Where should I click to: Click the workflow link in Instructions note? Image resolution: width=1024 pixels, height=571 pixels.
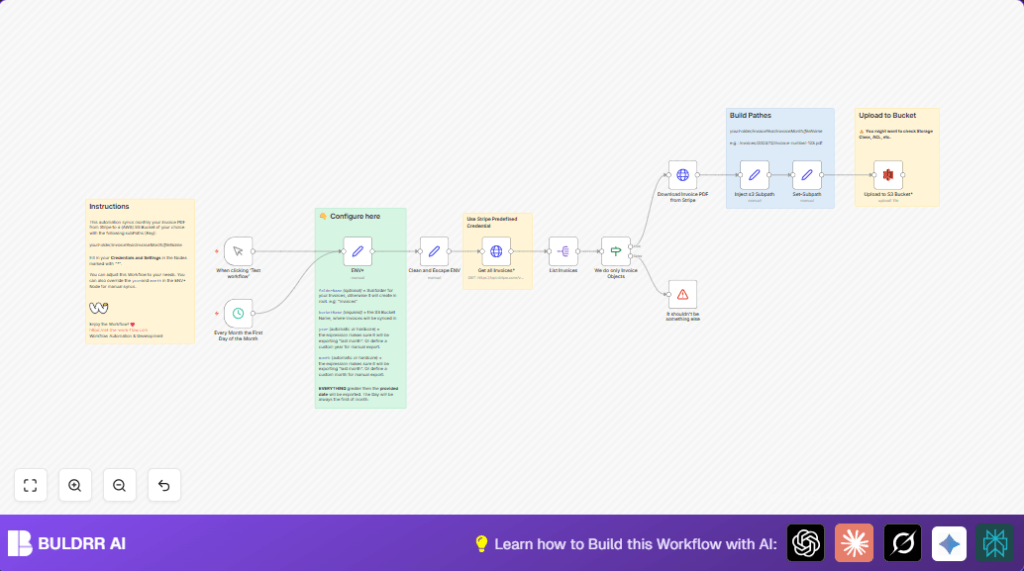pos(118,330)
